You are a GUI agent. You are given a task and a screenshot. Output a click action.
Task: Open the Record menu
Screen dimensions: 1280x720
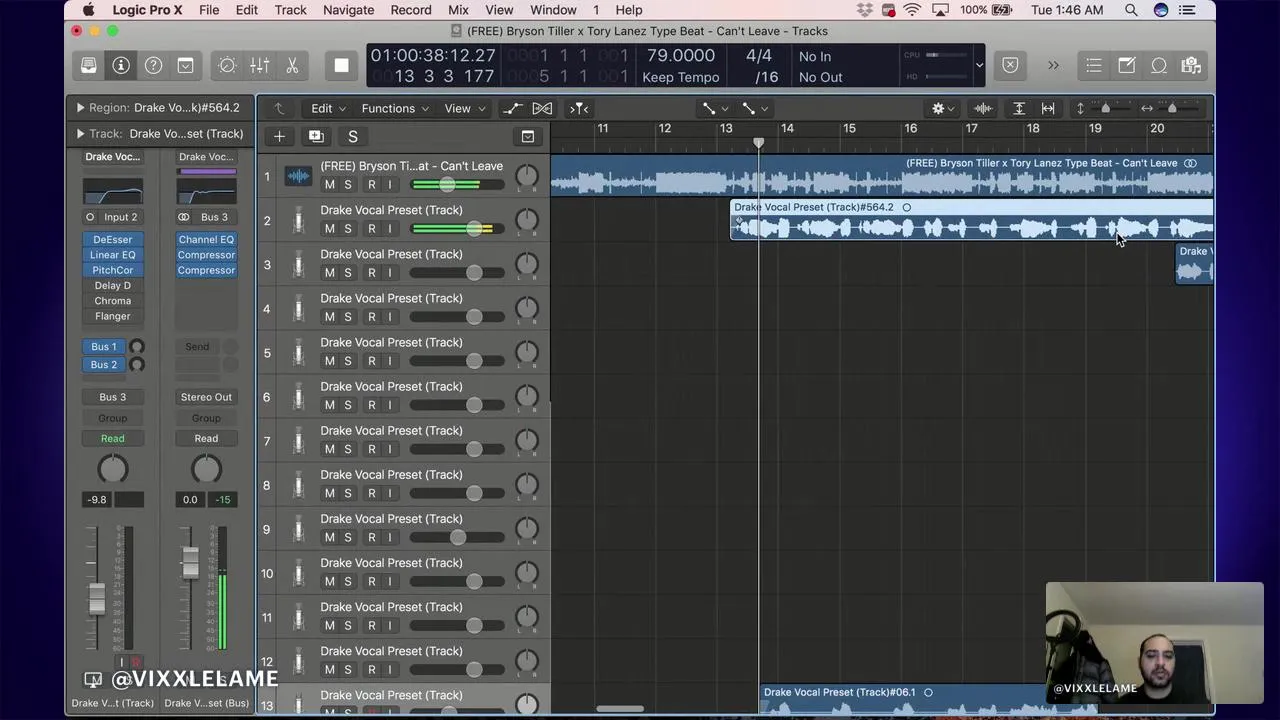tap(411, 10)
